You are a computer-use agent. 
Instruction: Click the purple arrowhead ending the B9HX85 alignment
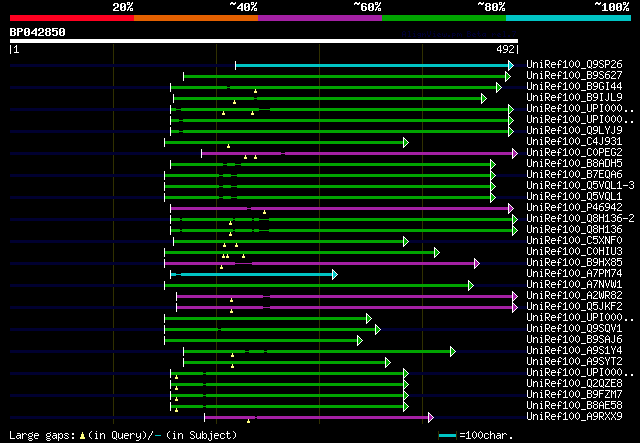[477, 263]
